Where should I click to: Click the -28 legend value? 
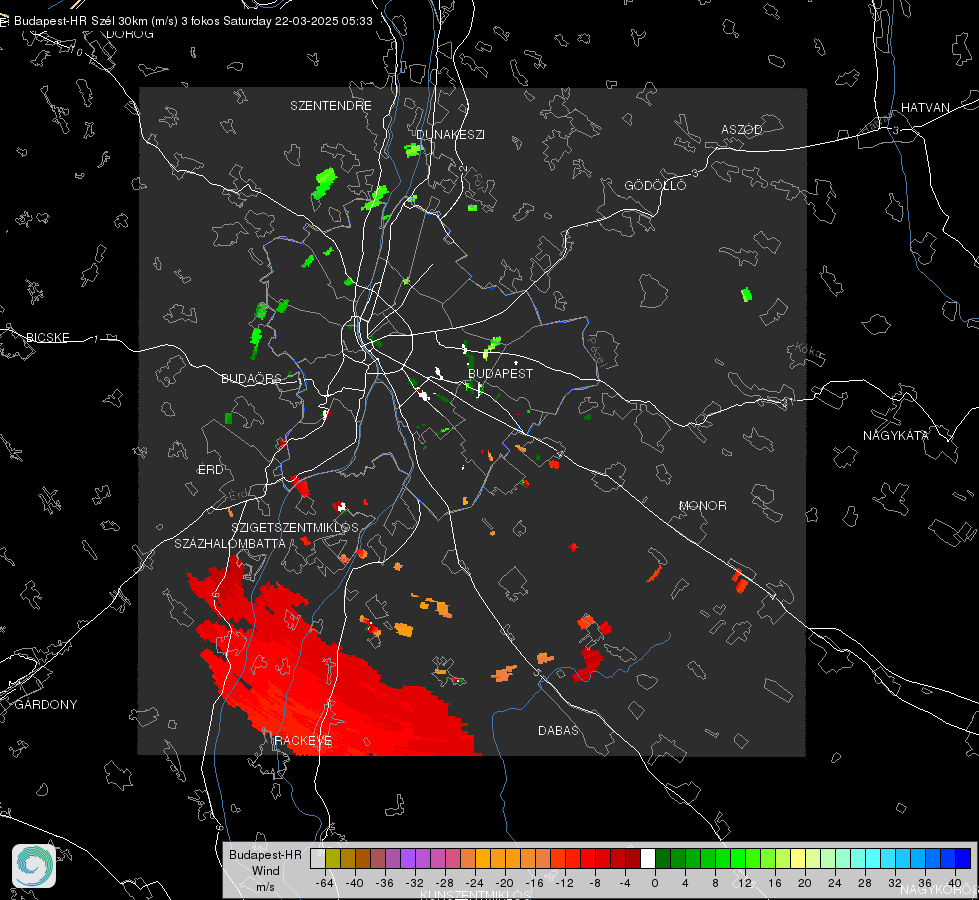[445, 883]
